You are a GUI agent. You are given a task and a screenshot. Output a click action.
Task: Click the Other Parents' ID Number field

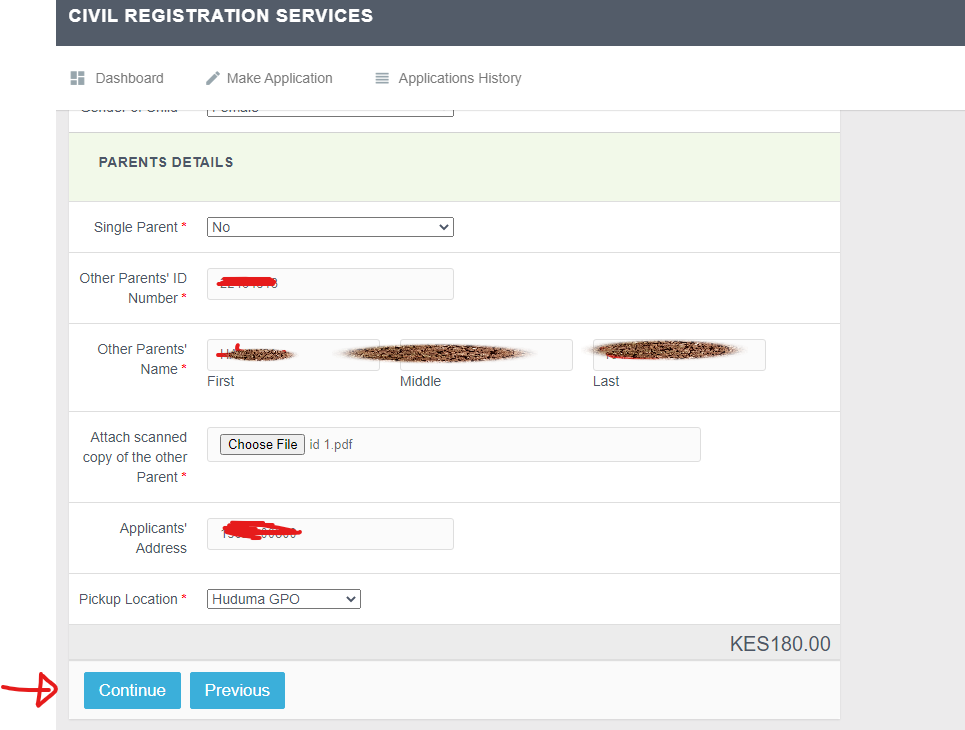(x=330, y=284)
